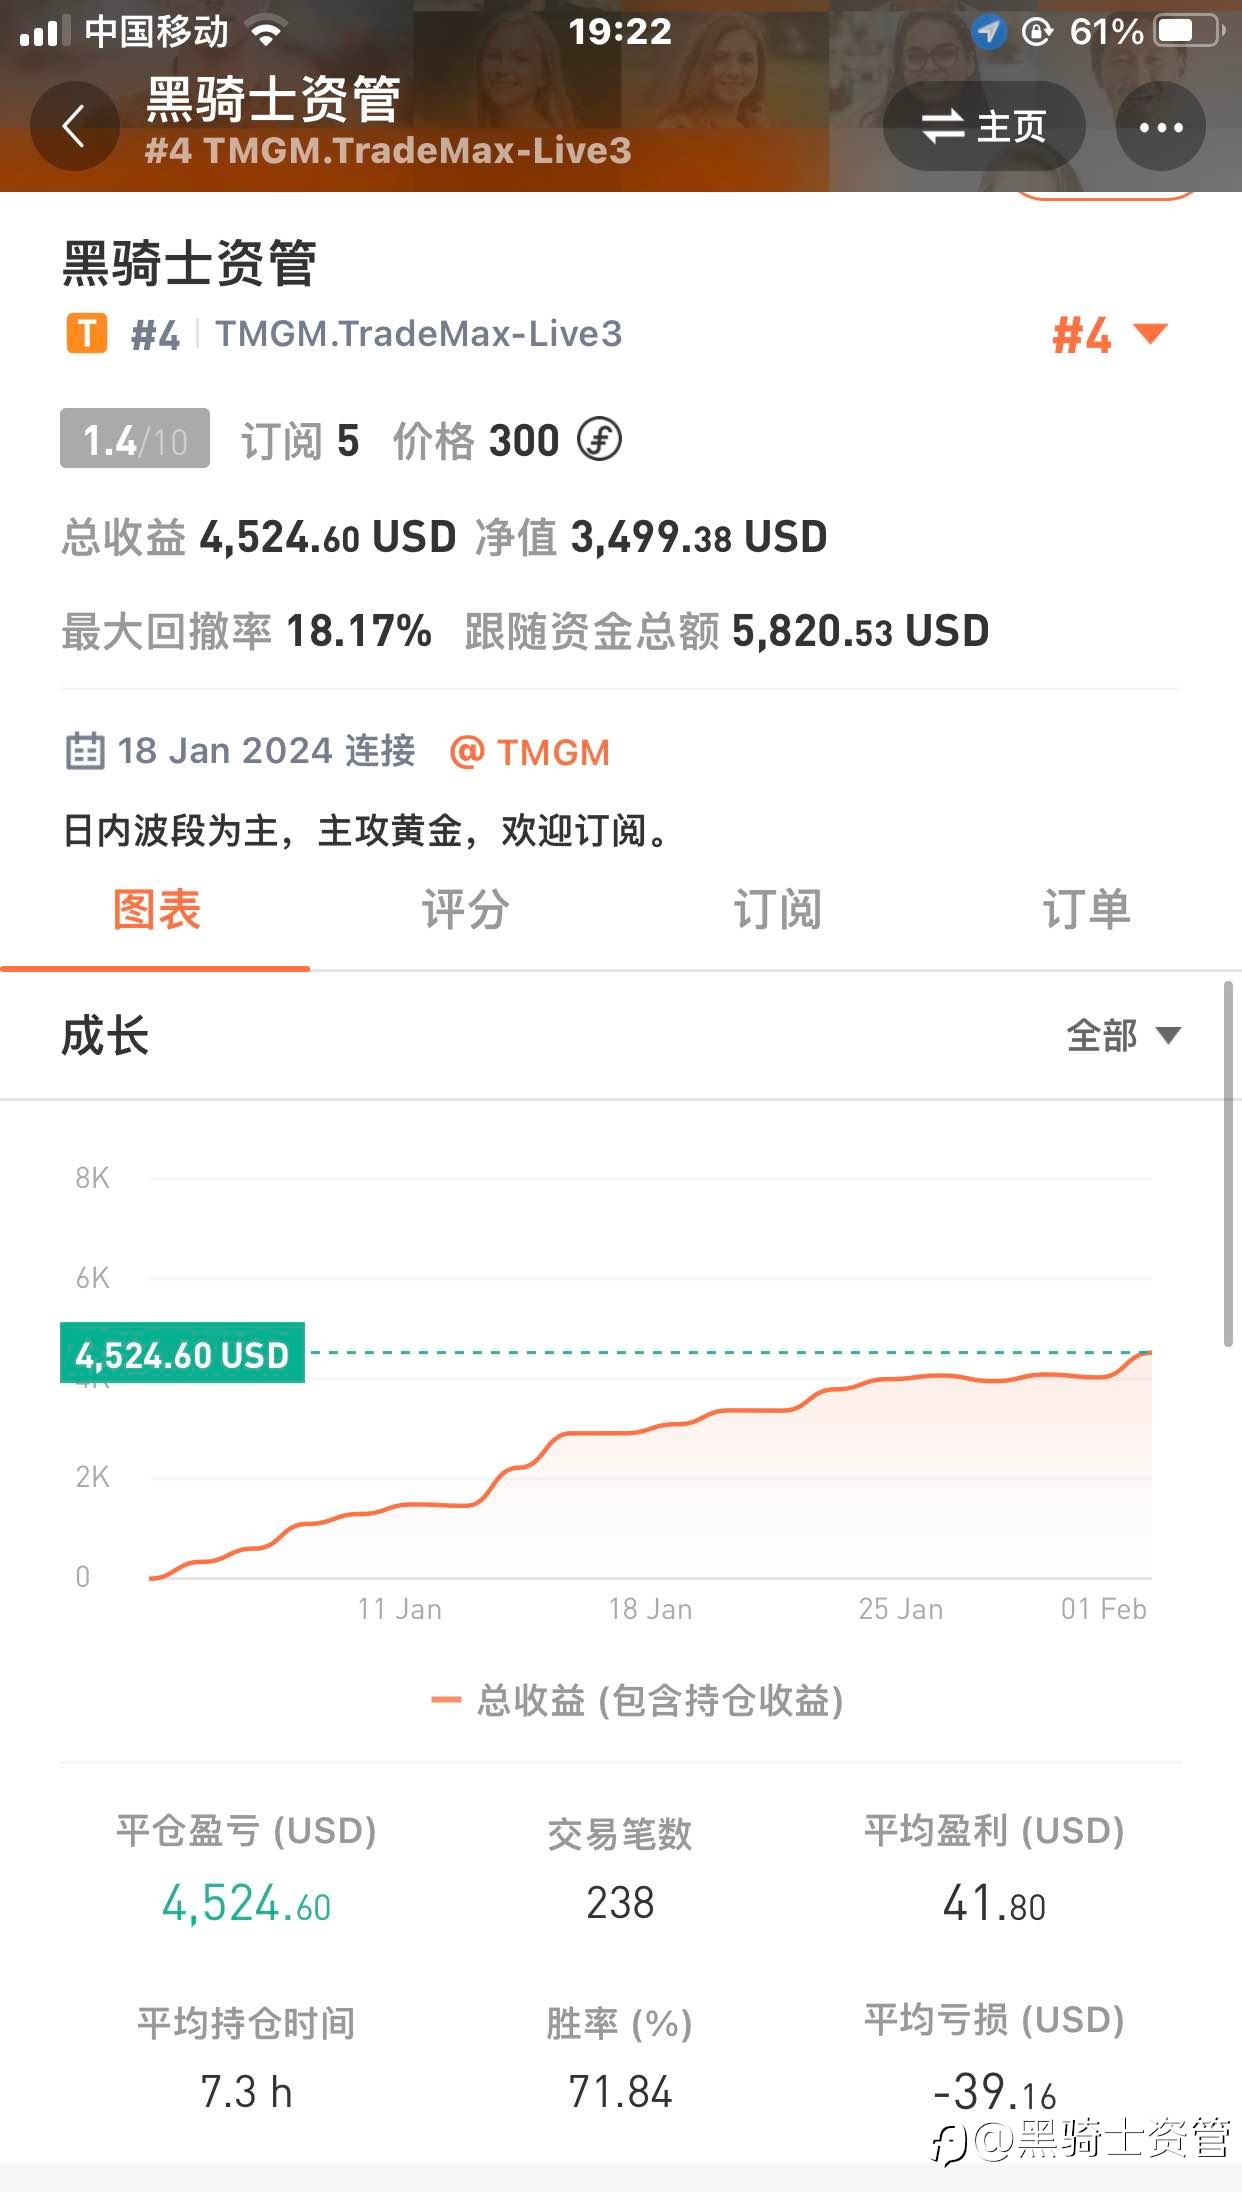The image size is (1242, 2208).
Task: Tap the back arrow button
Action: [x=74, y=126]
